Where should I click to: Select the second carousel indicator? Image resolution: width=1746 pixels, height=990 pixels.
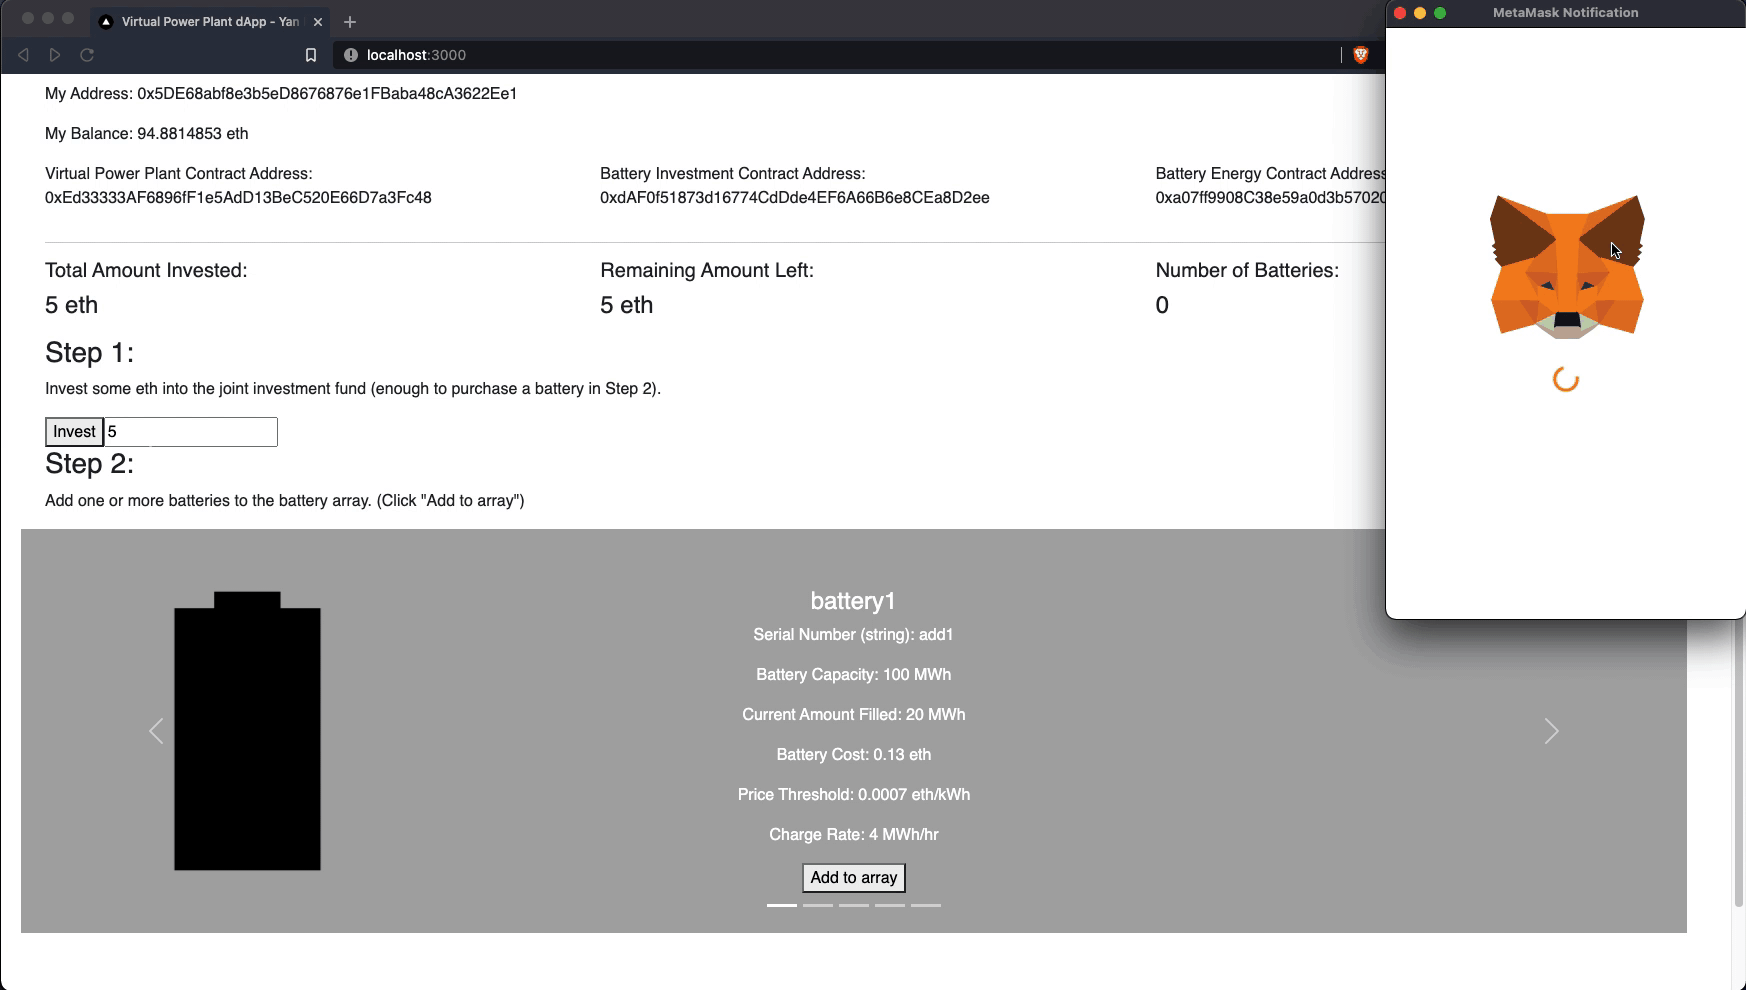[x=818, y=905]
